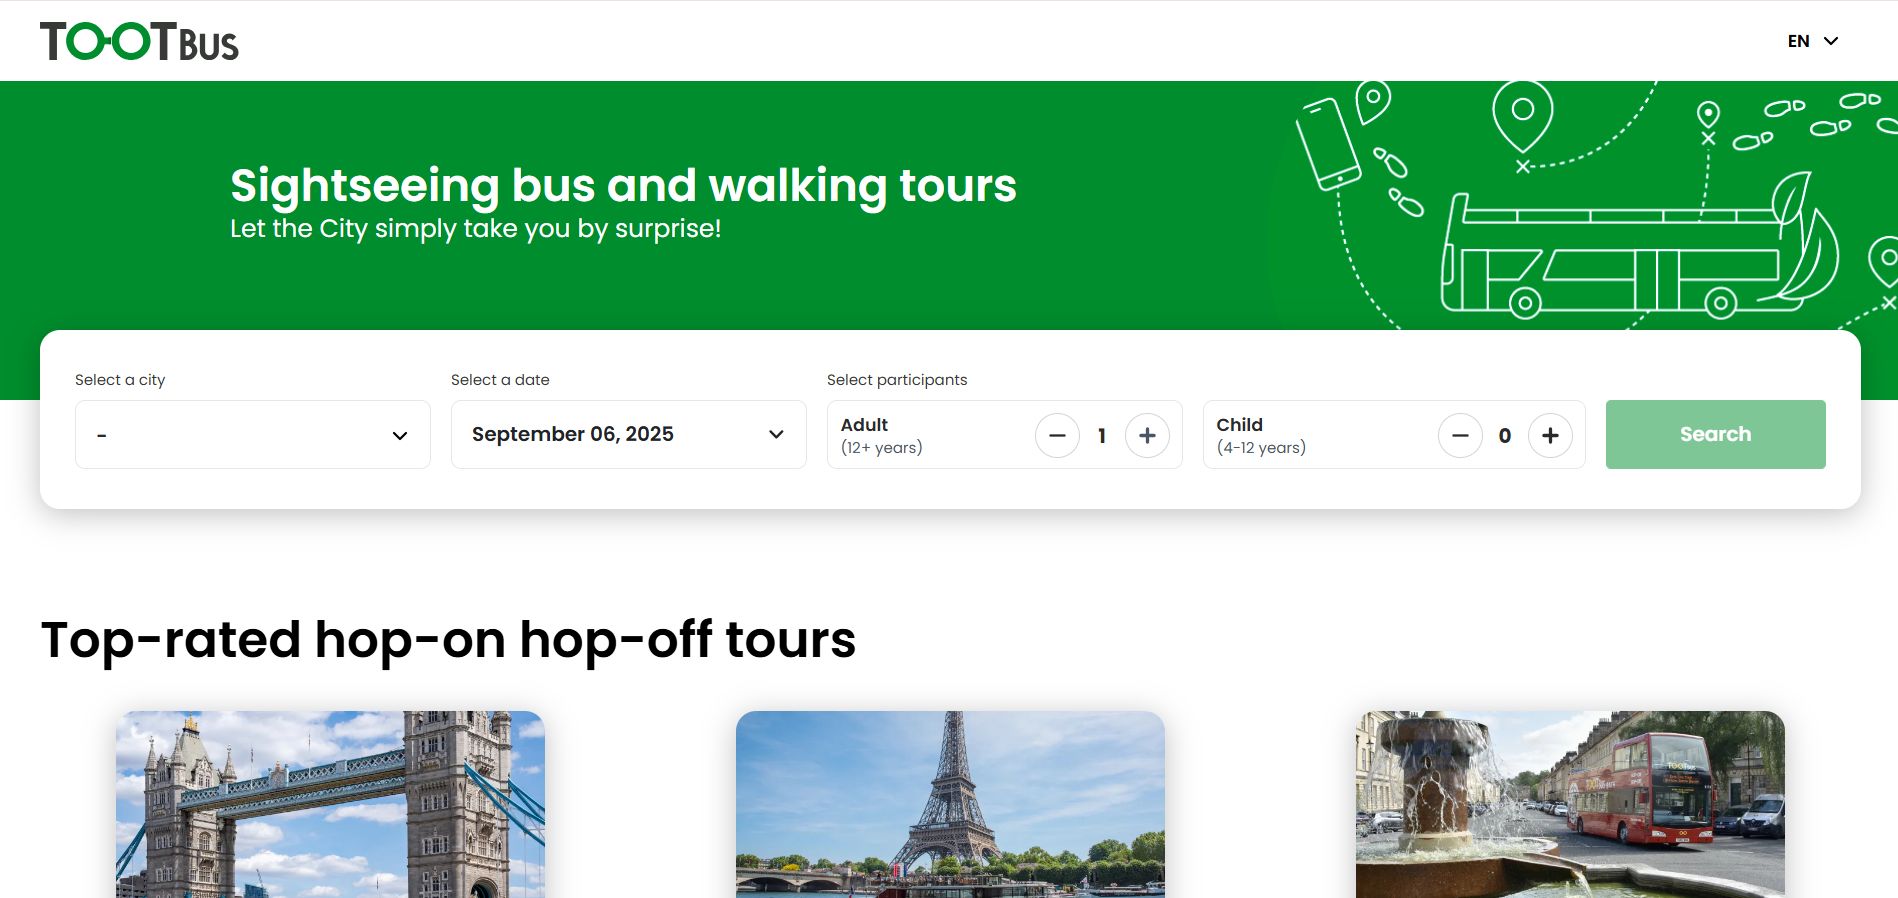1898x898 pixels.
Task: Click the Top-rated hop-on hop-off tours heading
Action: pos(448,640)
